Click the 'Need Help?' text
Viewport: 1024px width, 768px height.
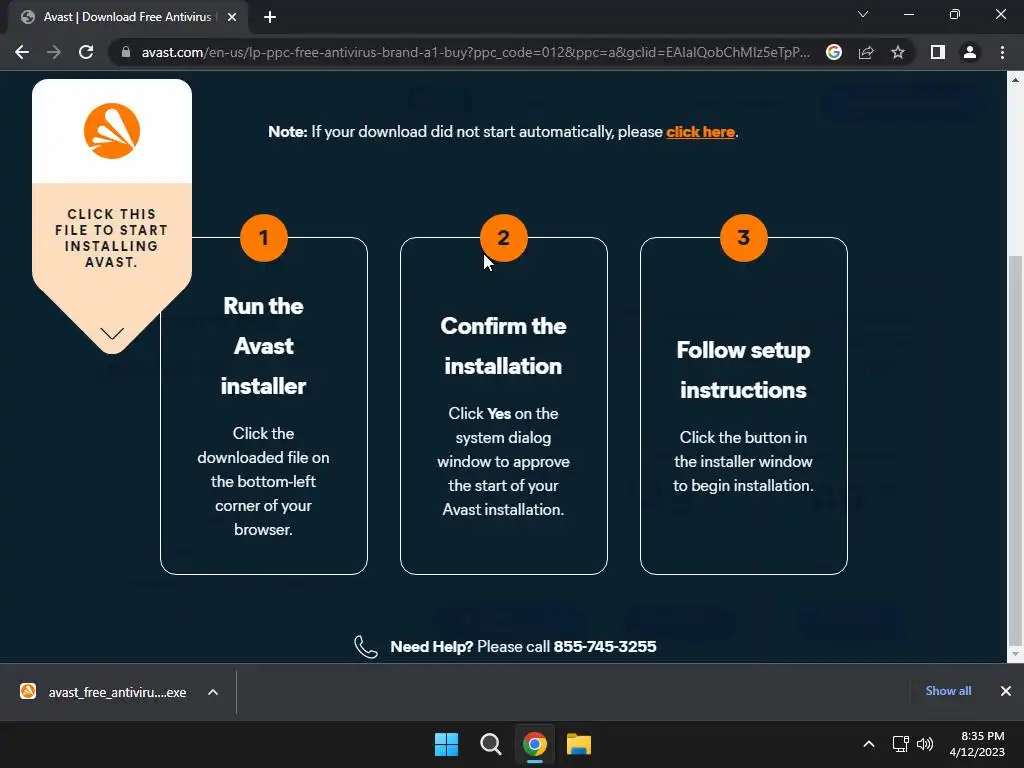[x=431, y=647]
